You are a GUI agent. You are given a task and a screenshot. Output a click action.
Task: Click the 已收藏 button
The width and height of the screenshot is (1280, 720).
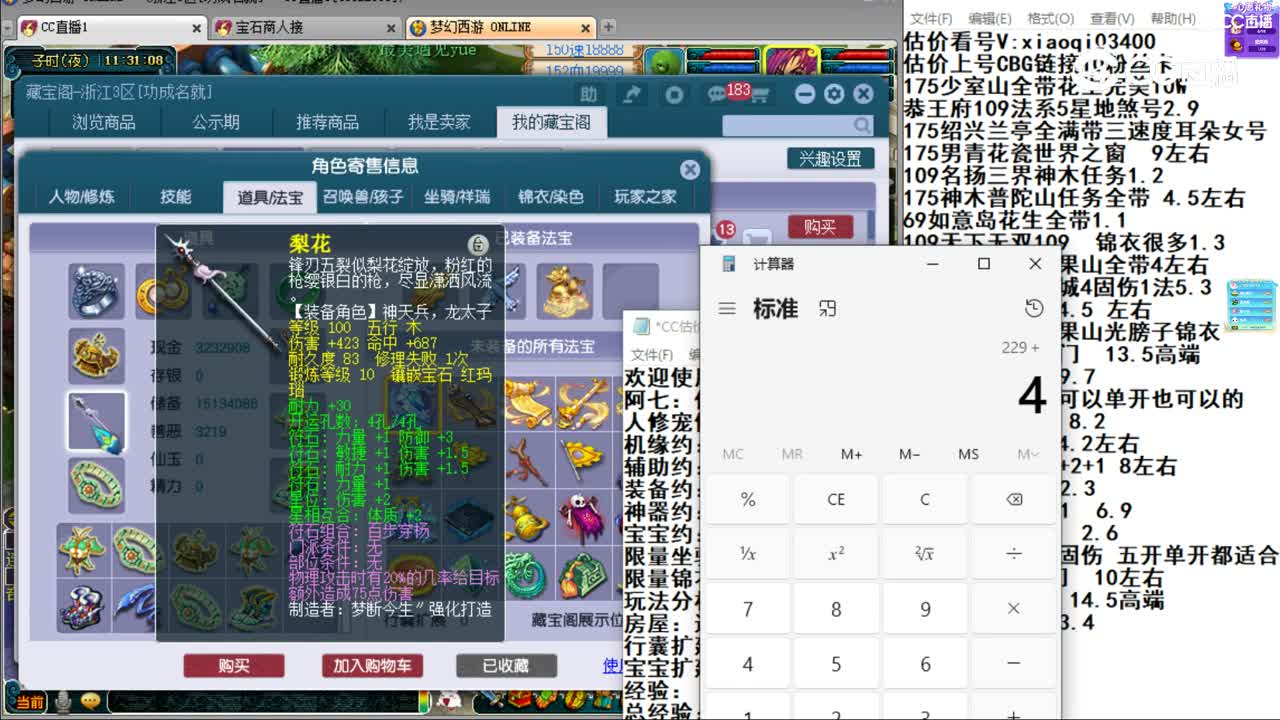click(x=505, y=665)
